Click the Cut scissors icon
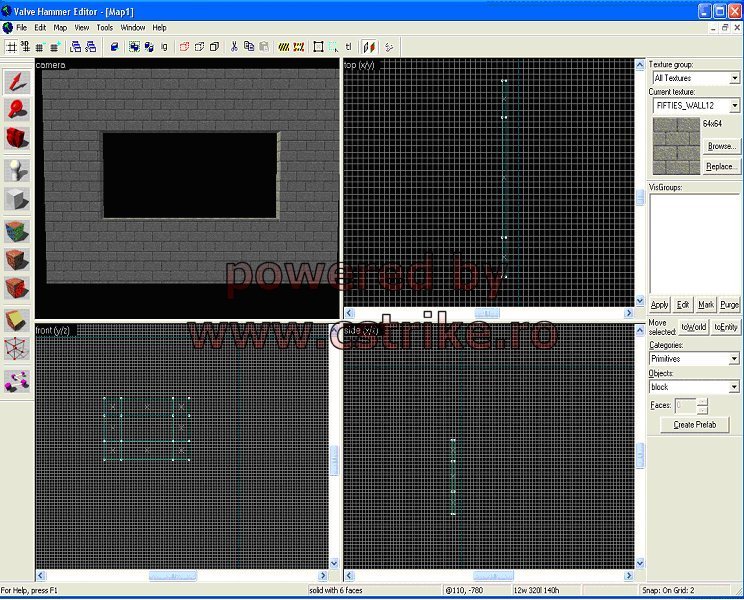This screenshot has height=600, width=744. pos(234,46)
